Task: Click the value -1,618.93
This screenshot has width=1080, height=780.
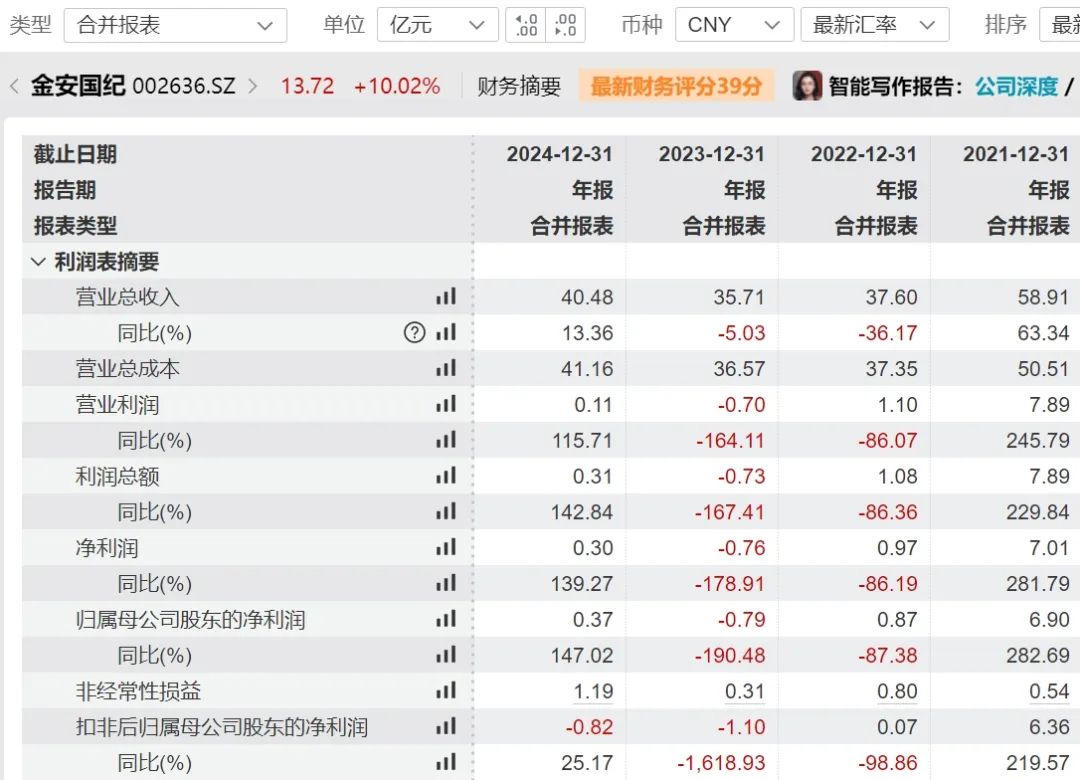Action: (721, 763)
